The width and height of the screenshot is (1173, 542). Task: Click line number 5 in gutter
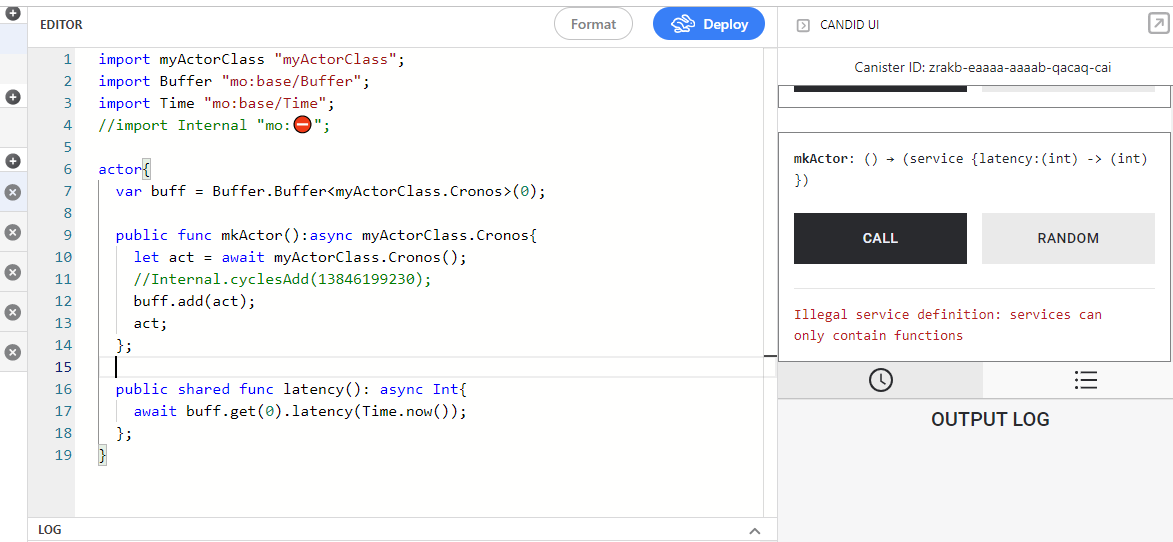[x=68, y=147]
